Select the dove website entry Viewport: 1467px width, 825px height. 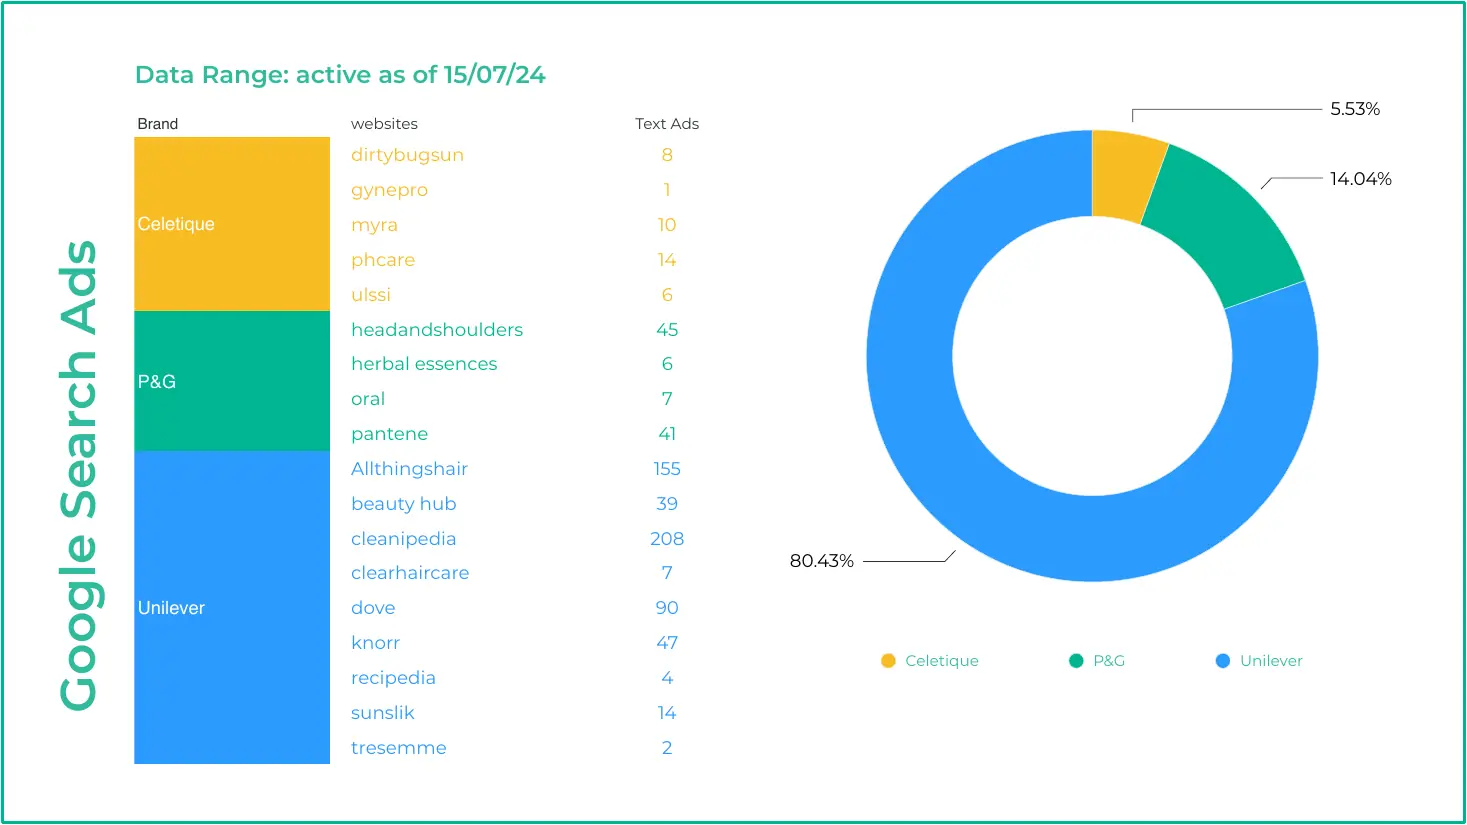click(373, 608)
